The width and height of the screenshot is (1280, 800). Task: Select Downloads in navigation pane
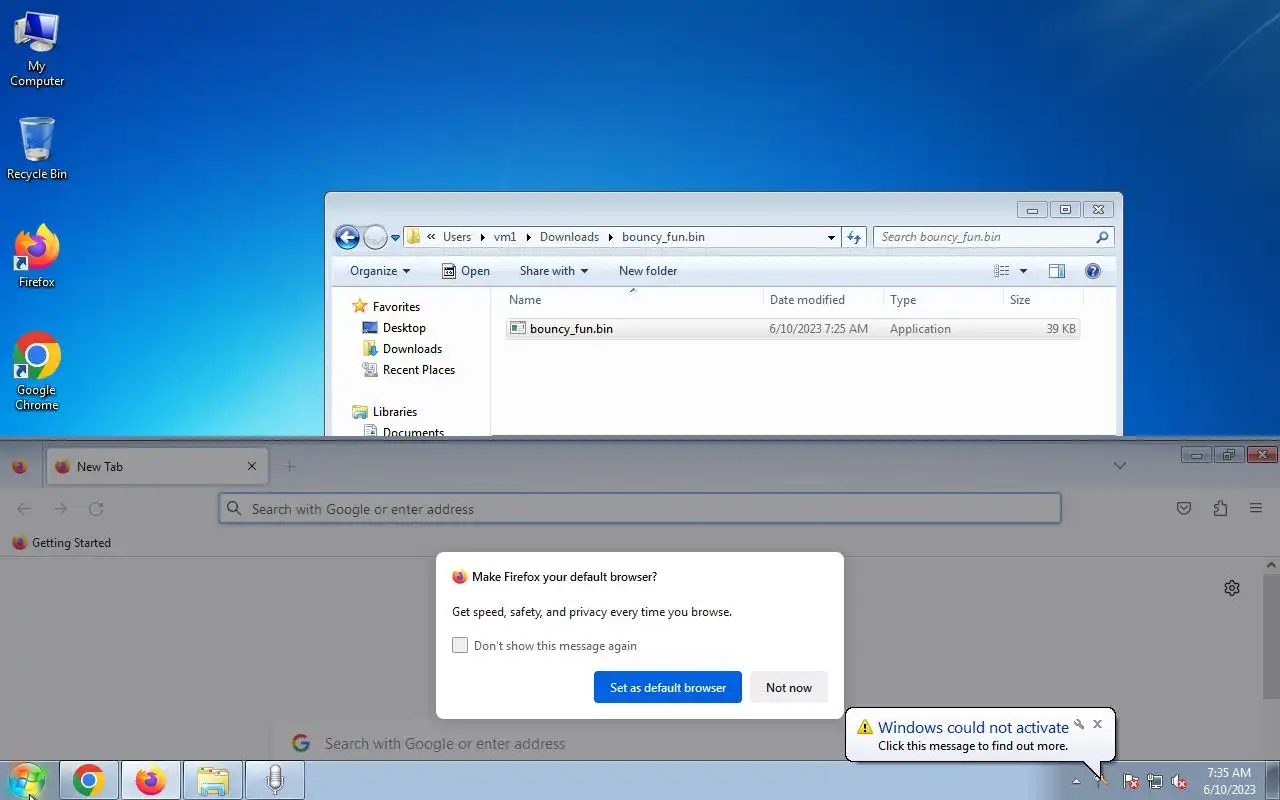[412, 349]
